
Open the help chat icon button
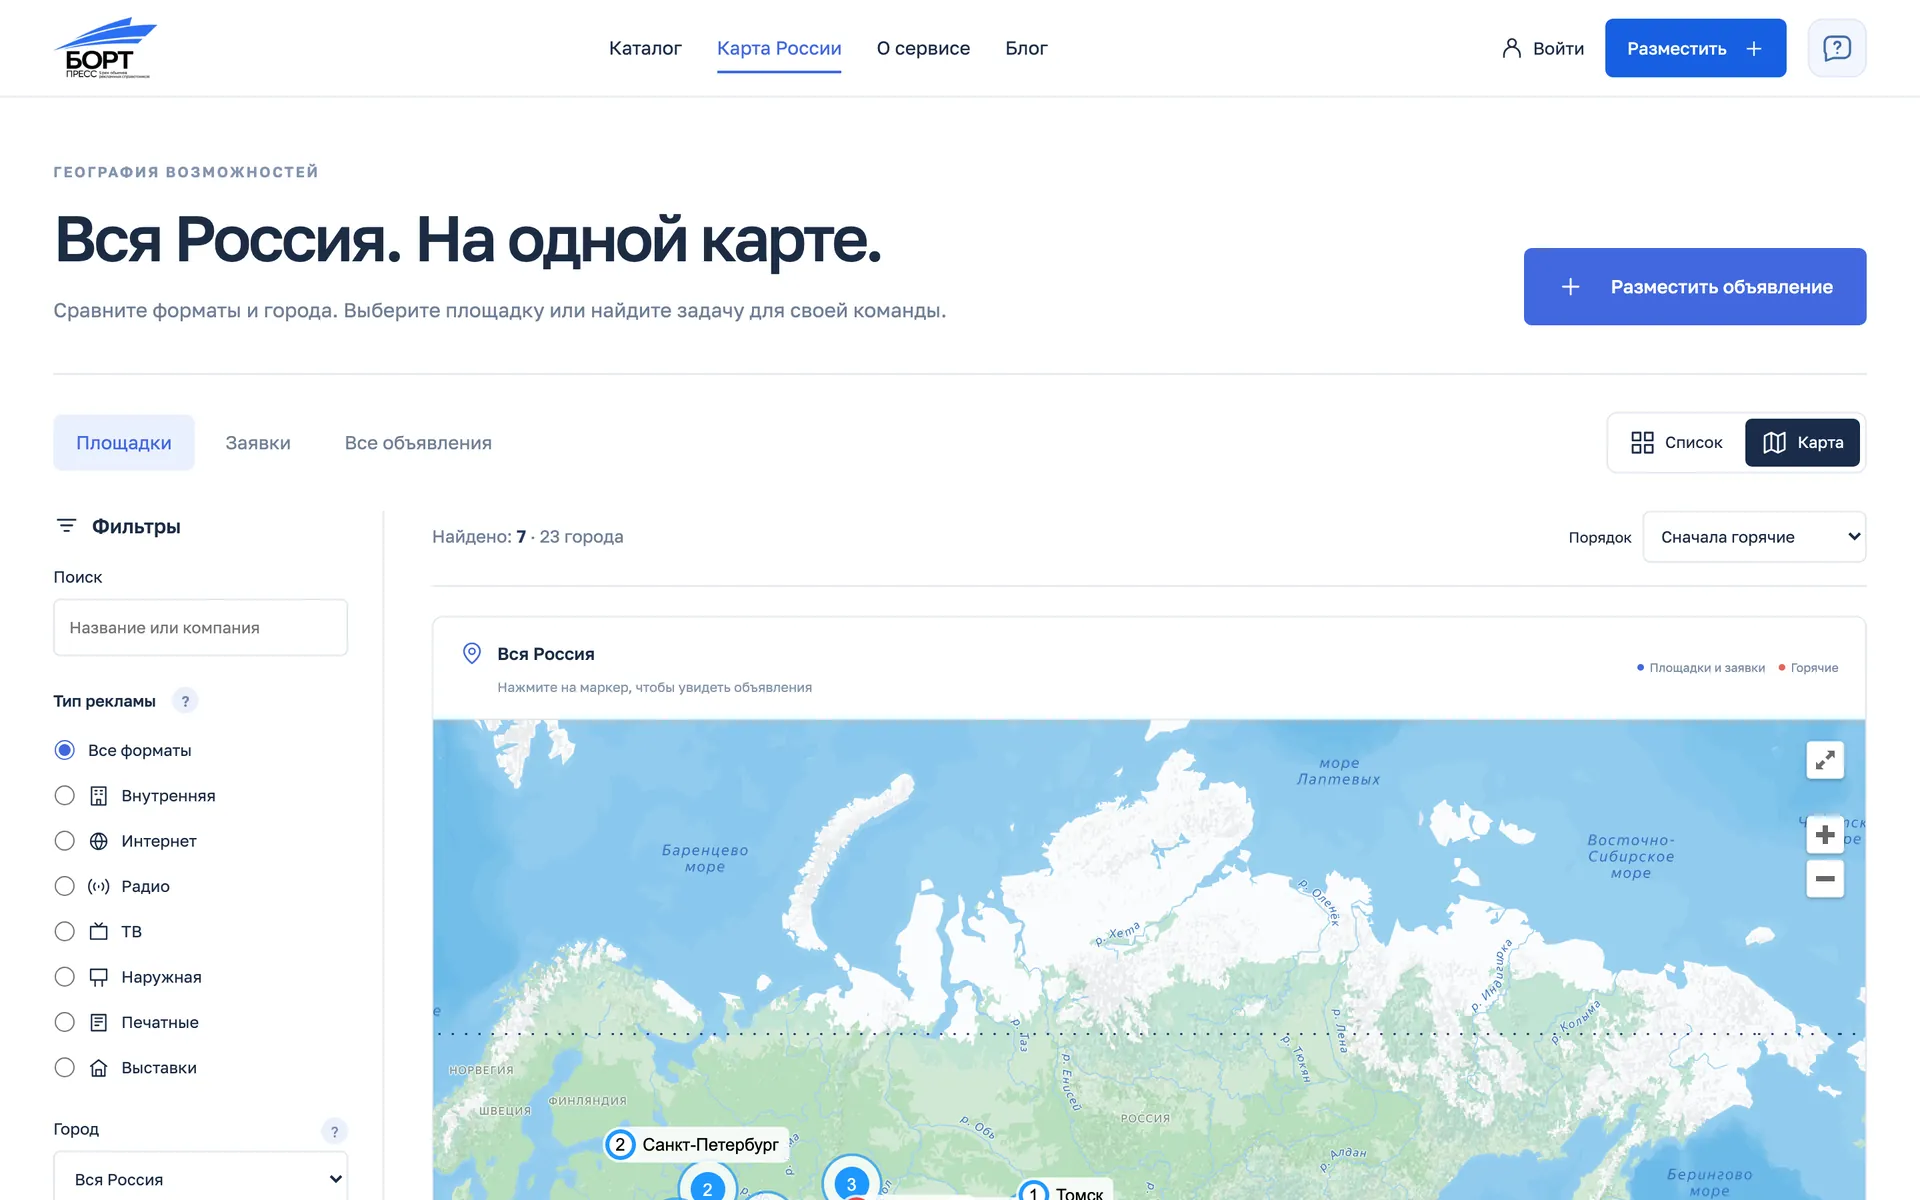tap(1837, 48)
